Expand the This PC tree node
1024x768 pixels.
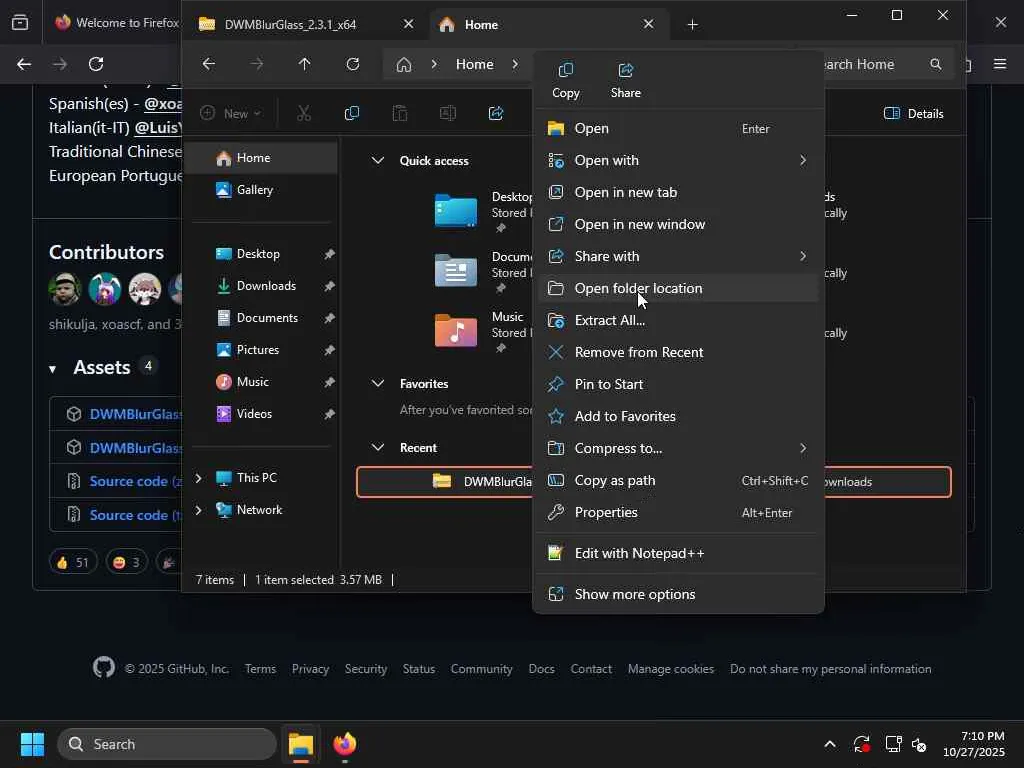point(199,479)
